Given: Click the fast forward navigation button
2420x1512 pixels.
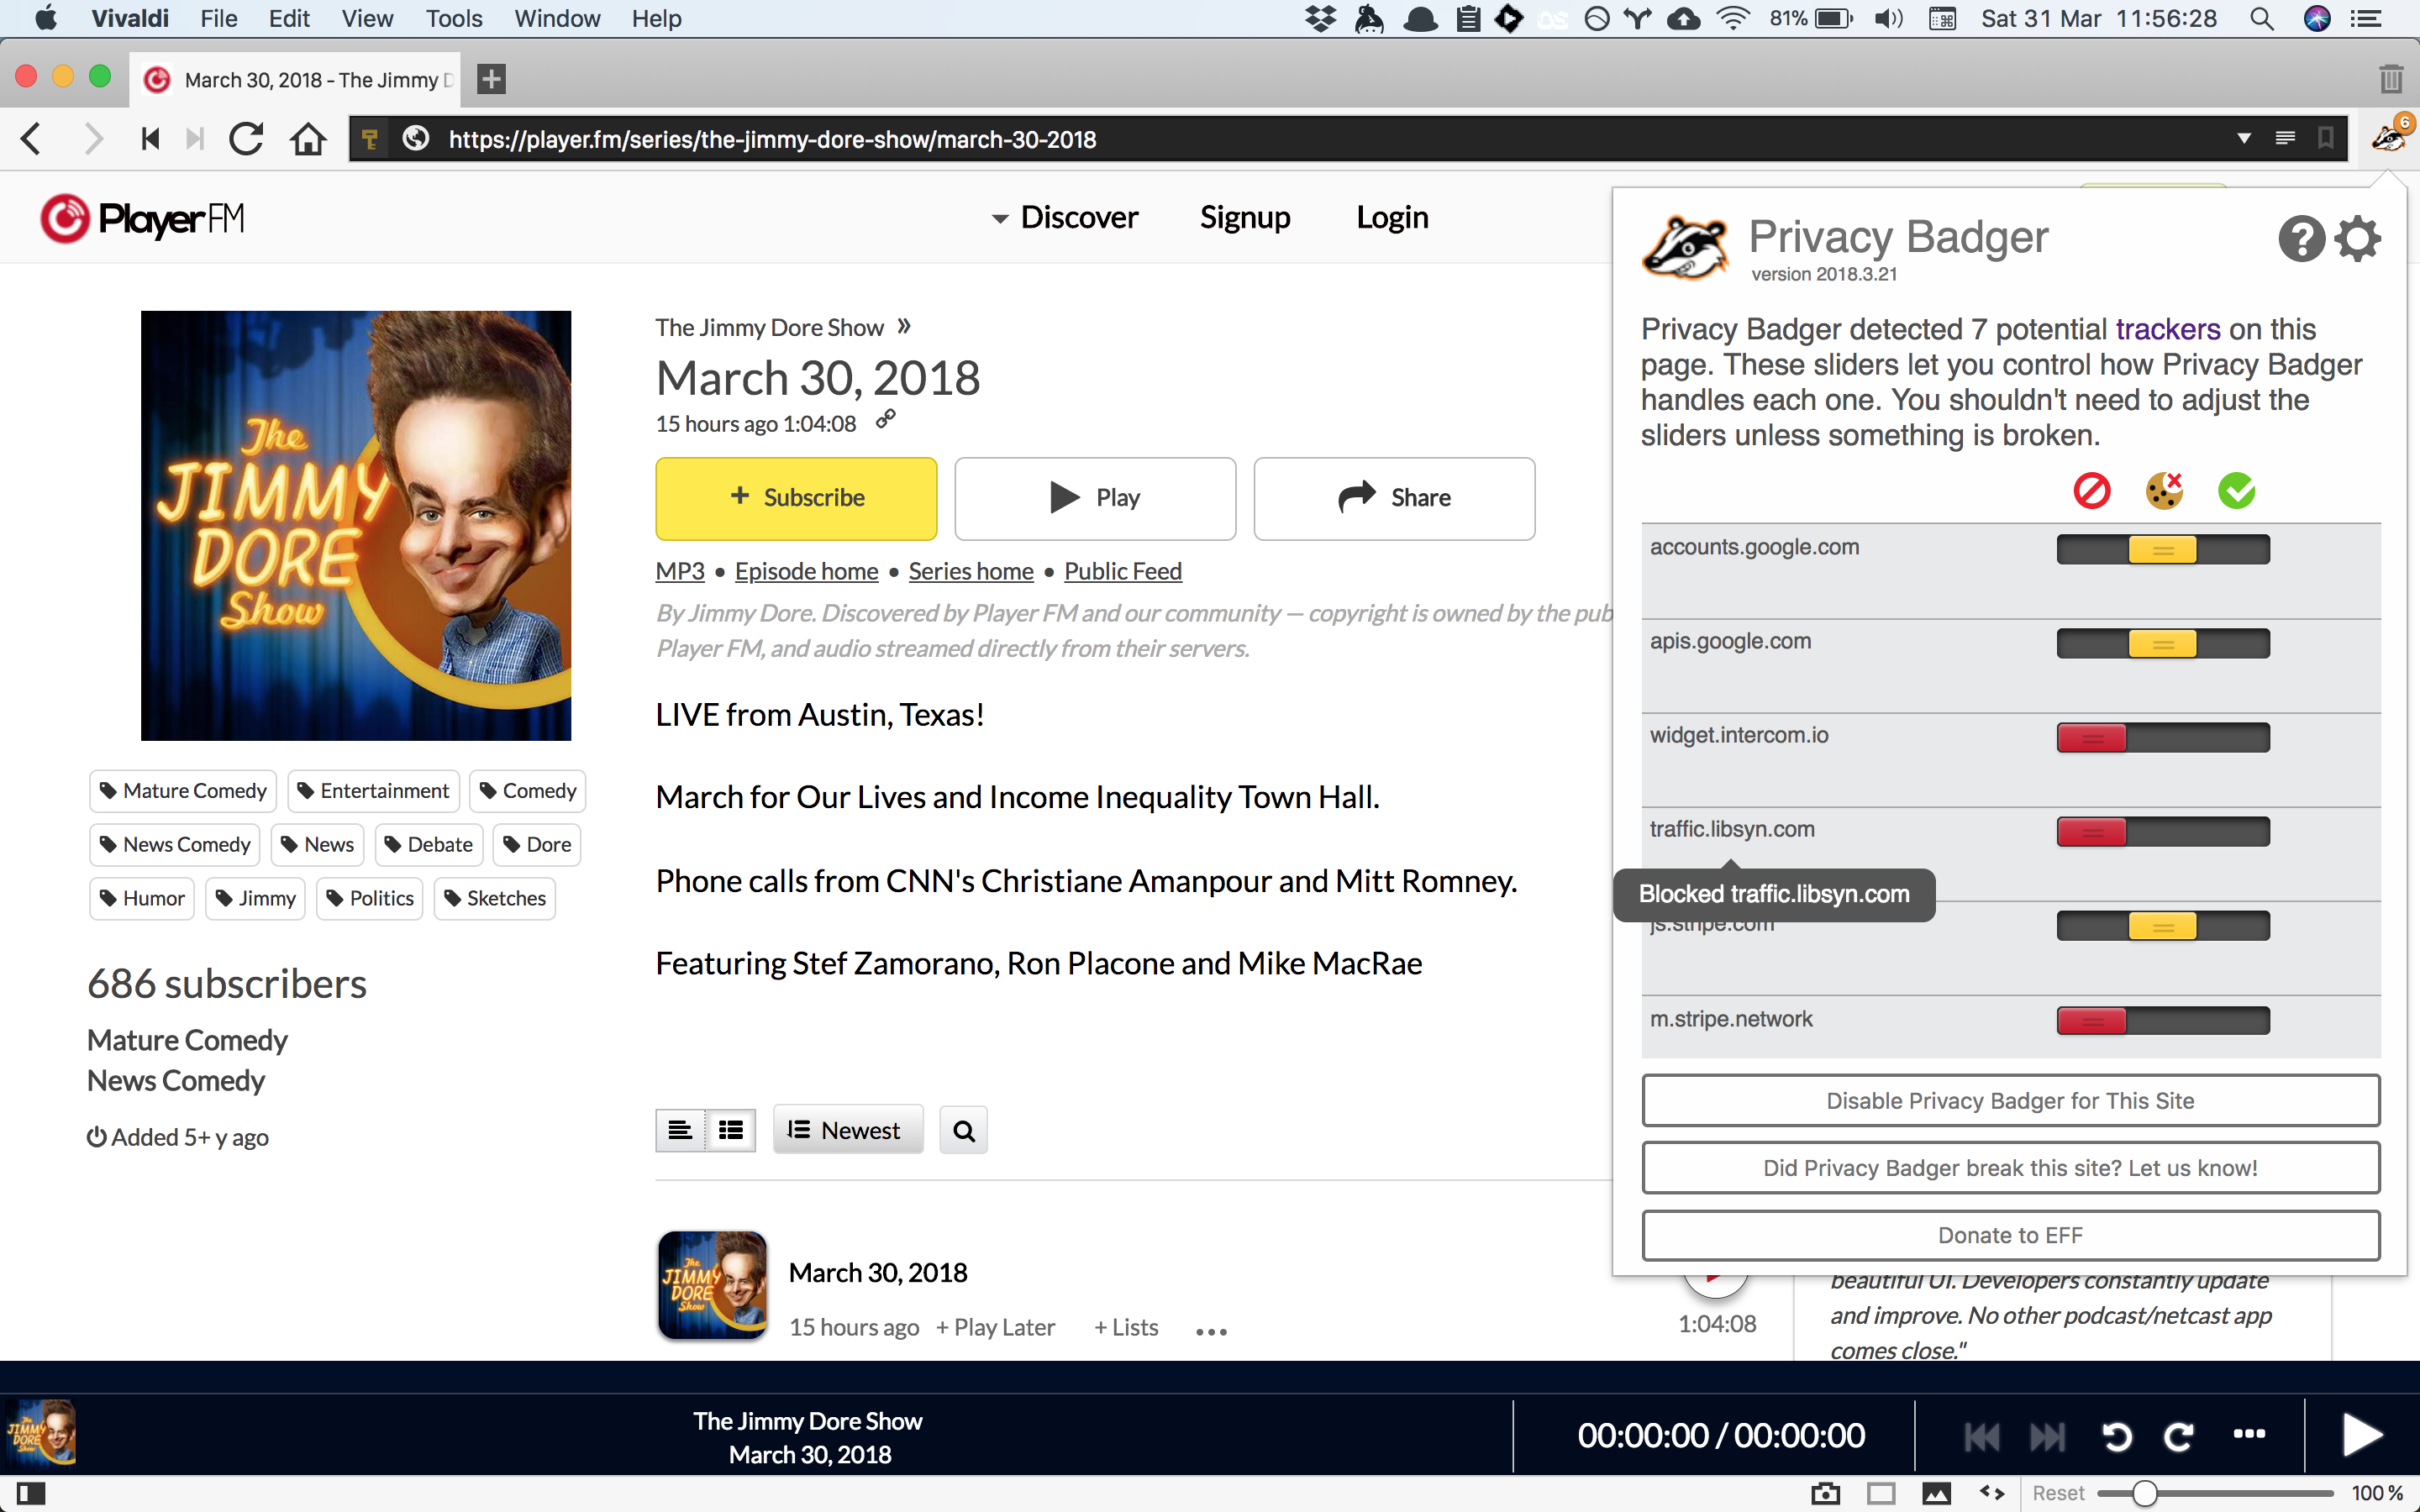Looking at the screenshot, I should (195, 139).
